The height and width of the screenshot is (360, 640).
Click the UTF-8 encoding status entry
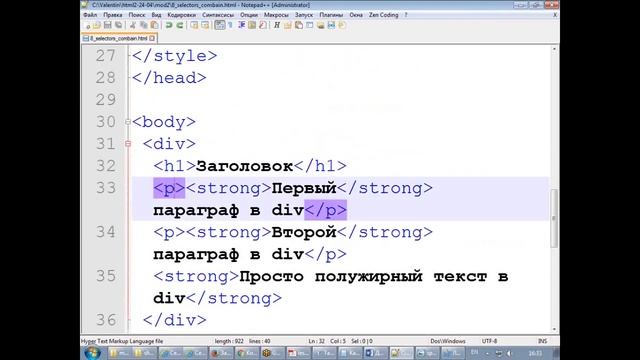pyautogui.click(x=489, y=341)
